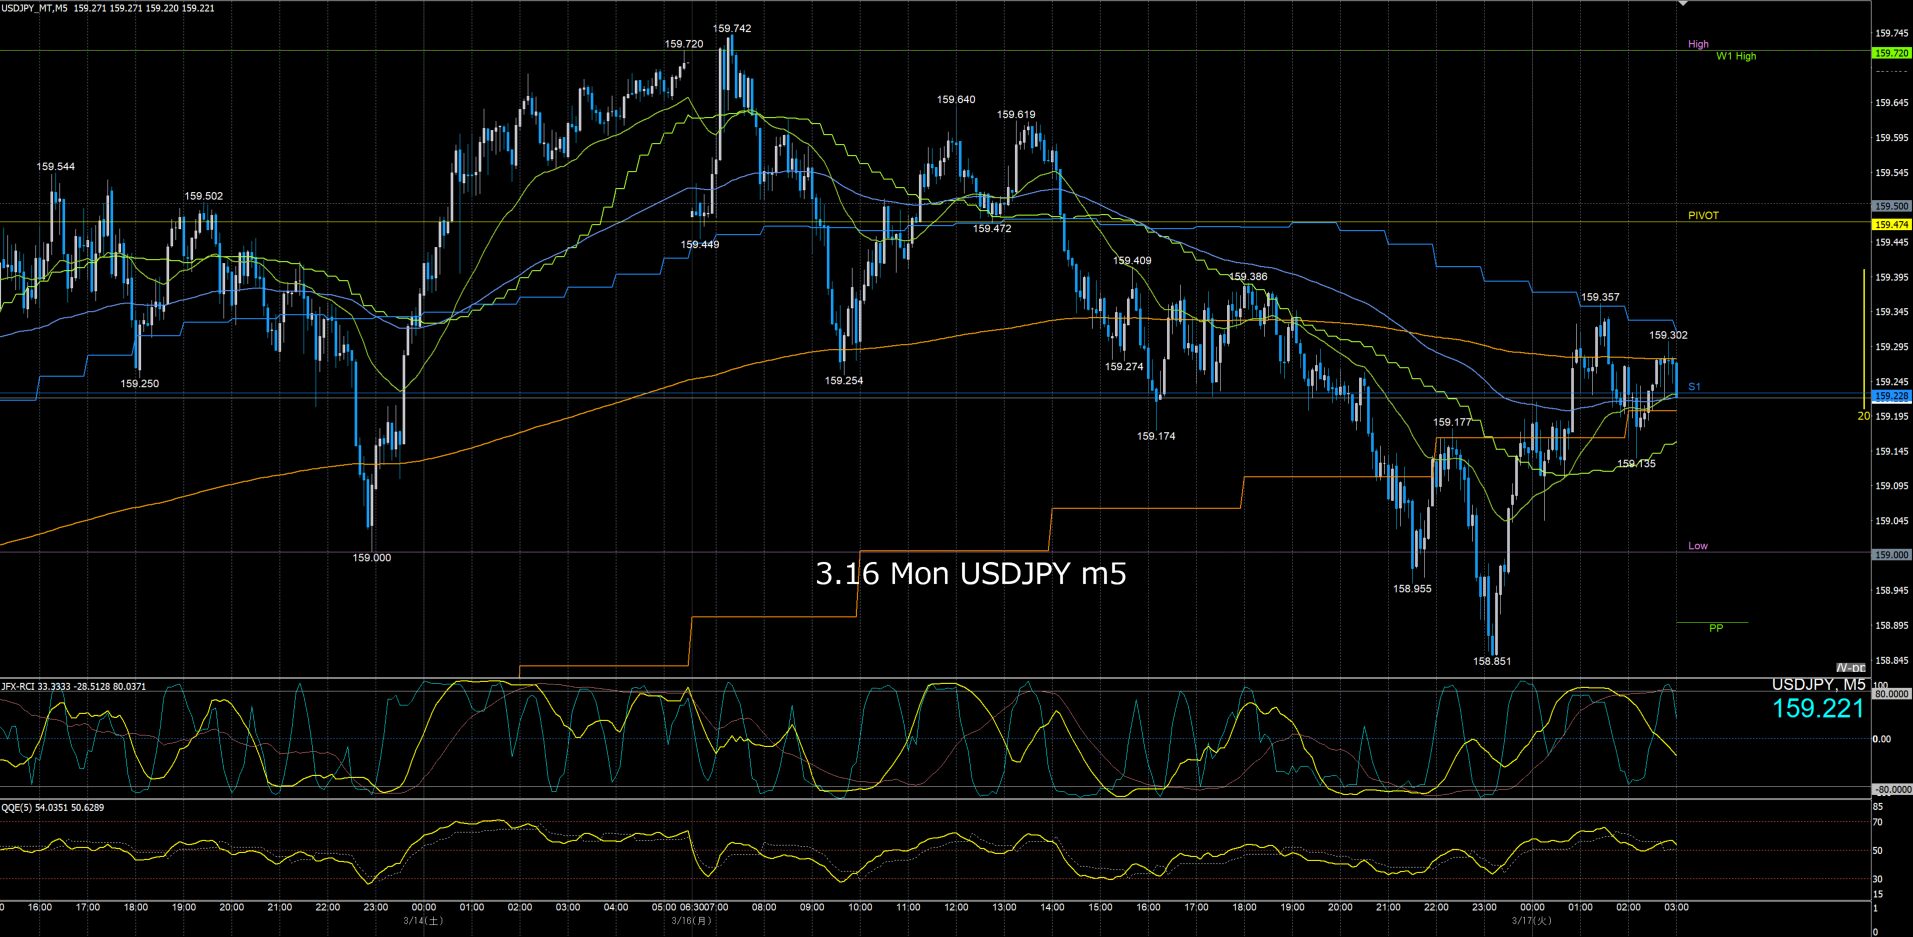This screenshot has height=937, width=1913.
Task: Select the gray 159.500 price level tag
Action: pos(1891,206)
